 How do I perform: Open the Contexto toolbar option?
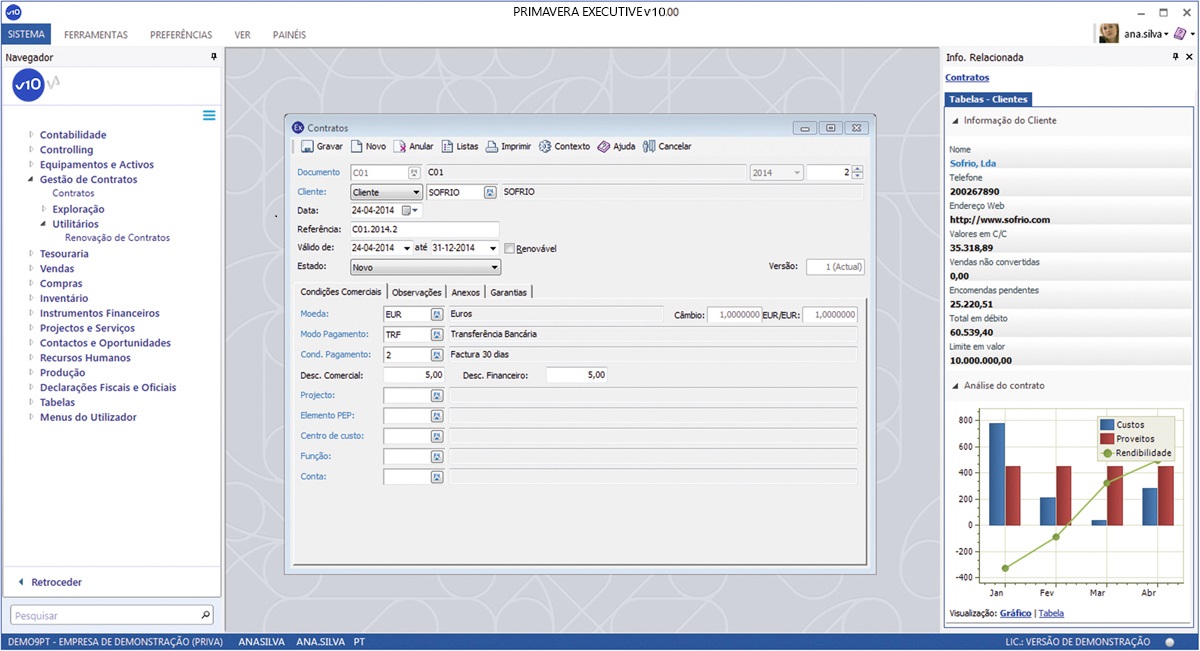click(564, 146)
